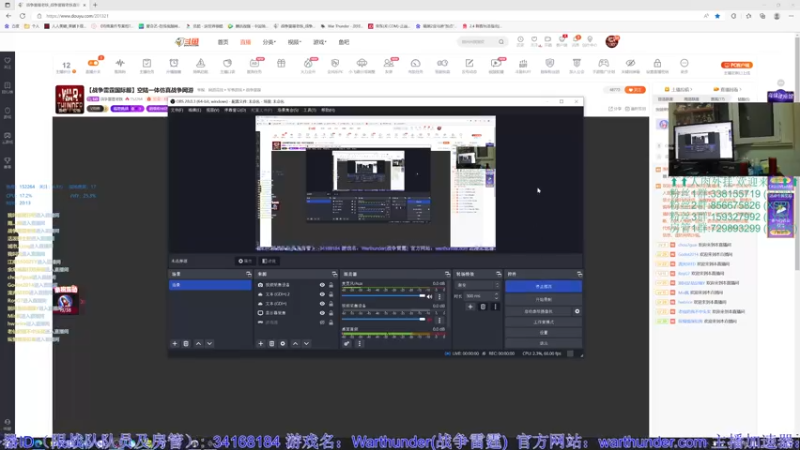Adjust the video capture device volume slider
The image size is (800, 450).
(x=384, y=319)
